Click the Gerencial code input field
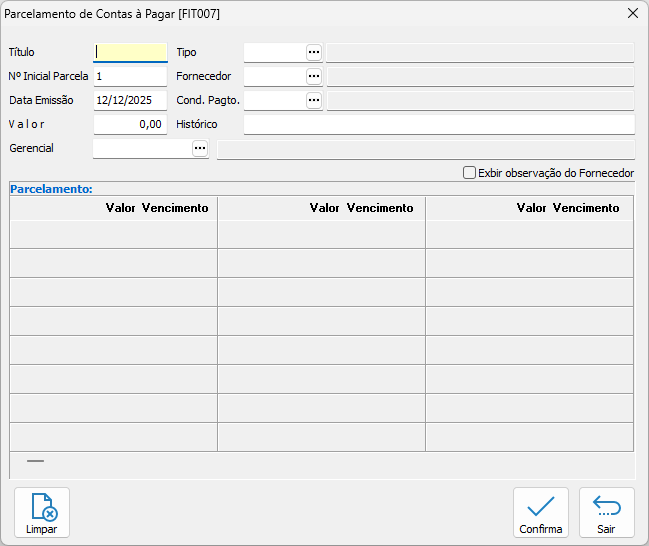 [x=142, y=148]
